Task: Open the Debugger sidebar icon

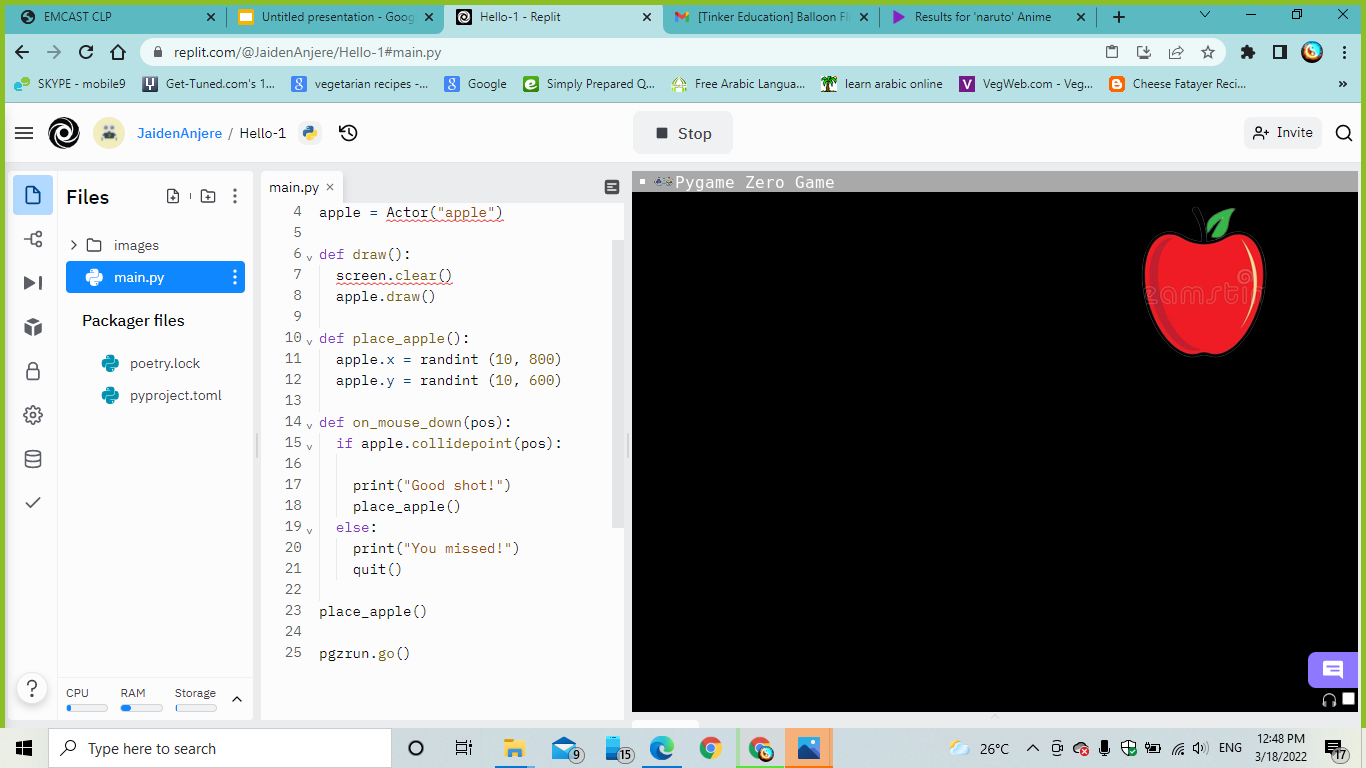Action: [x=33, y=283]
